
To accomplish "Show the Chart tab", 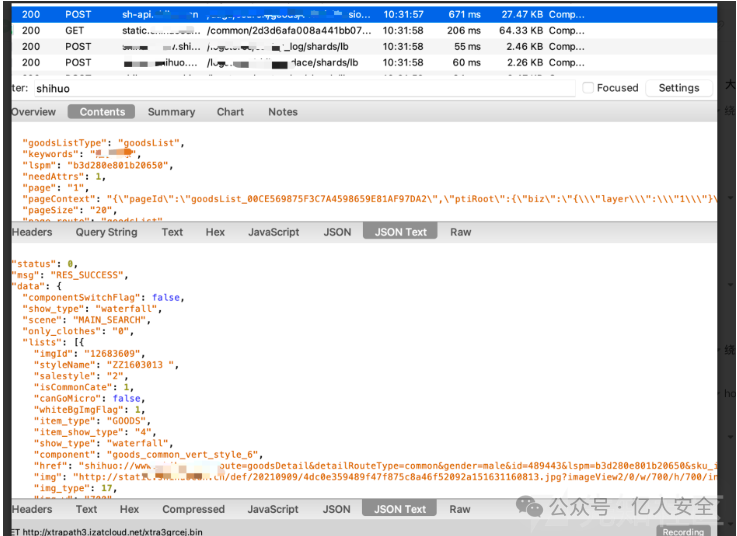I will (x=230, y=112).
